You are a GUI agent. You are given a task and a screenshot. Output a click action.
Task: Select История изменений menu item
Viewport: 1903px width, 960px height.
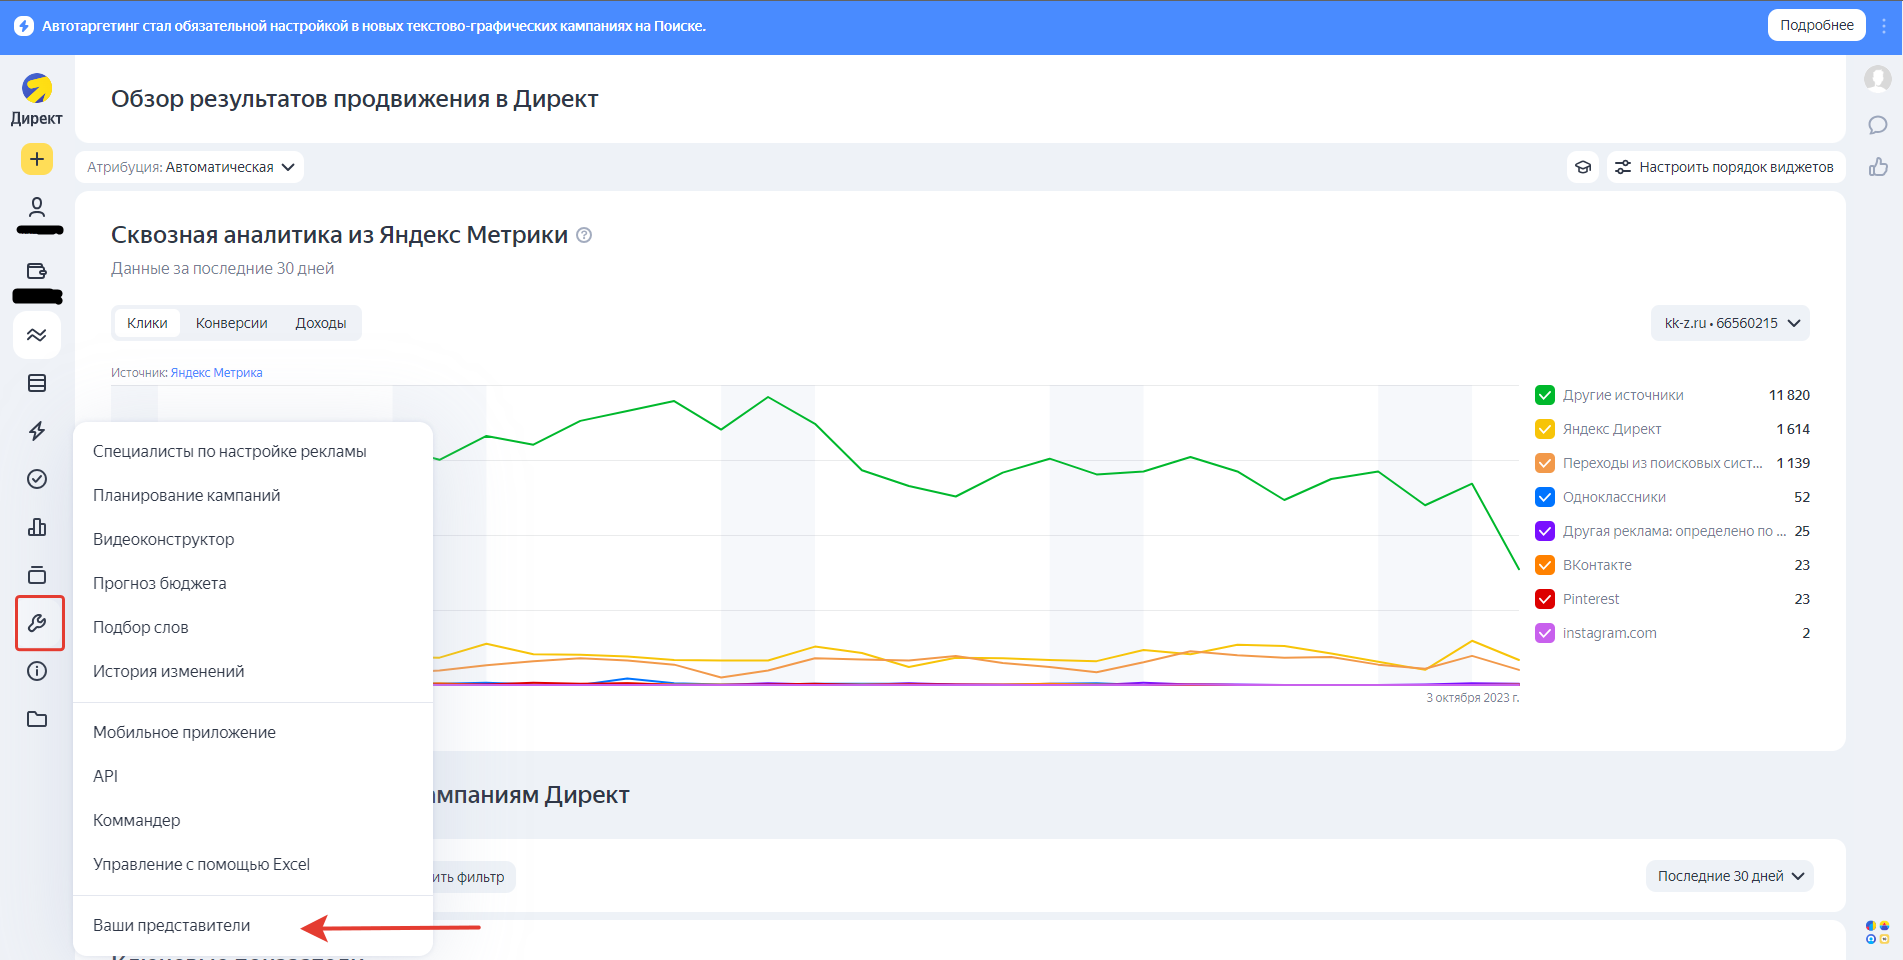point(253,671)
